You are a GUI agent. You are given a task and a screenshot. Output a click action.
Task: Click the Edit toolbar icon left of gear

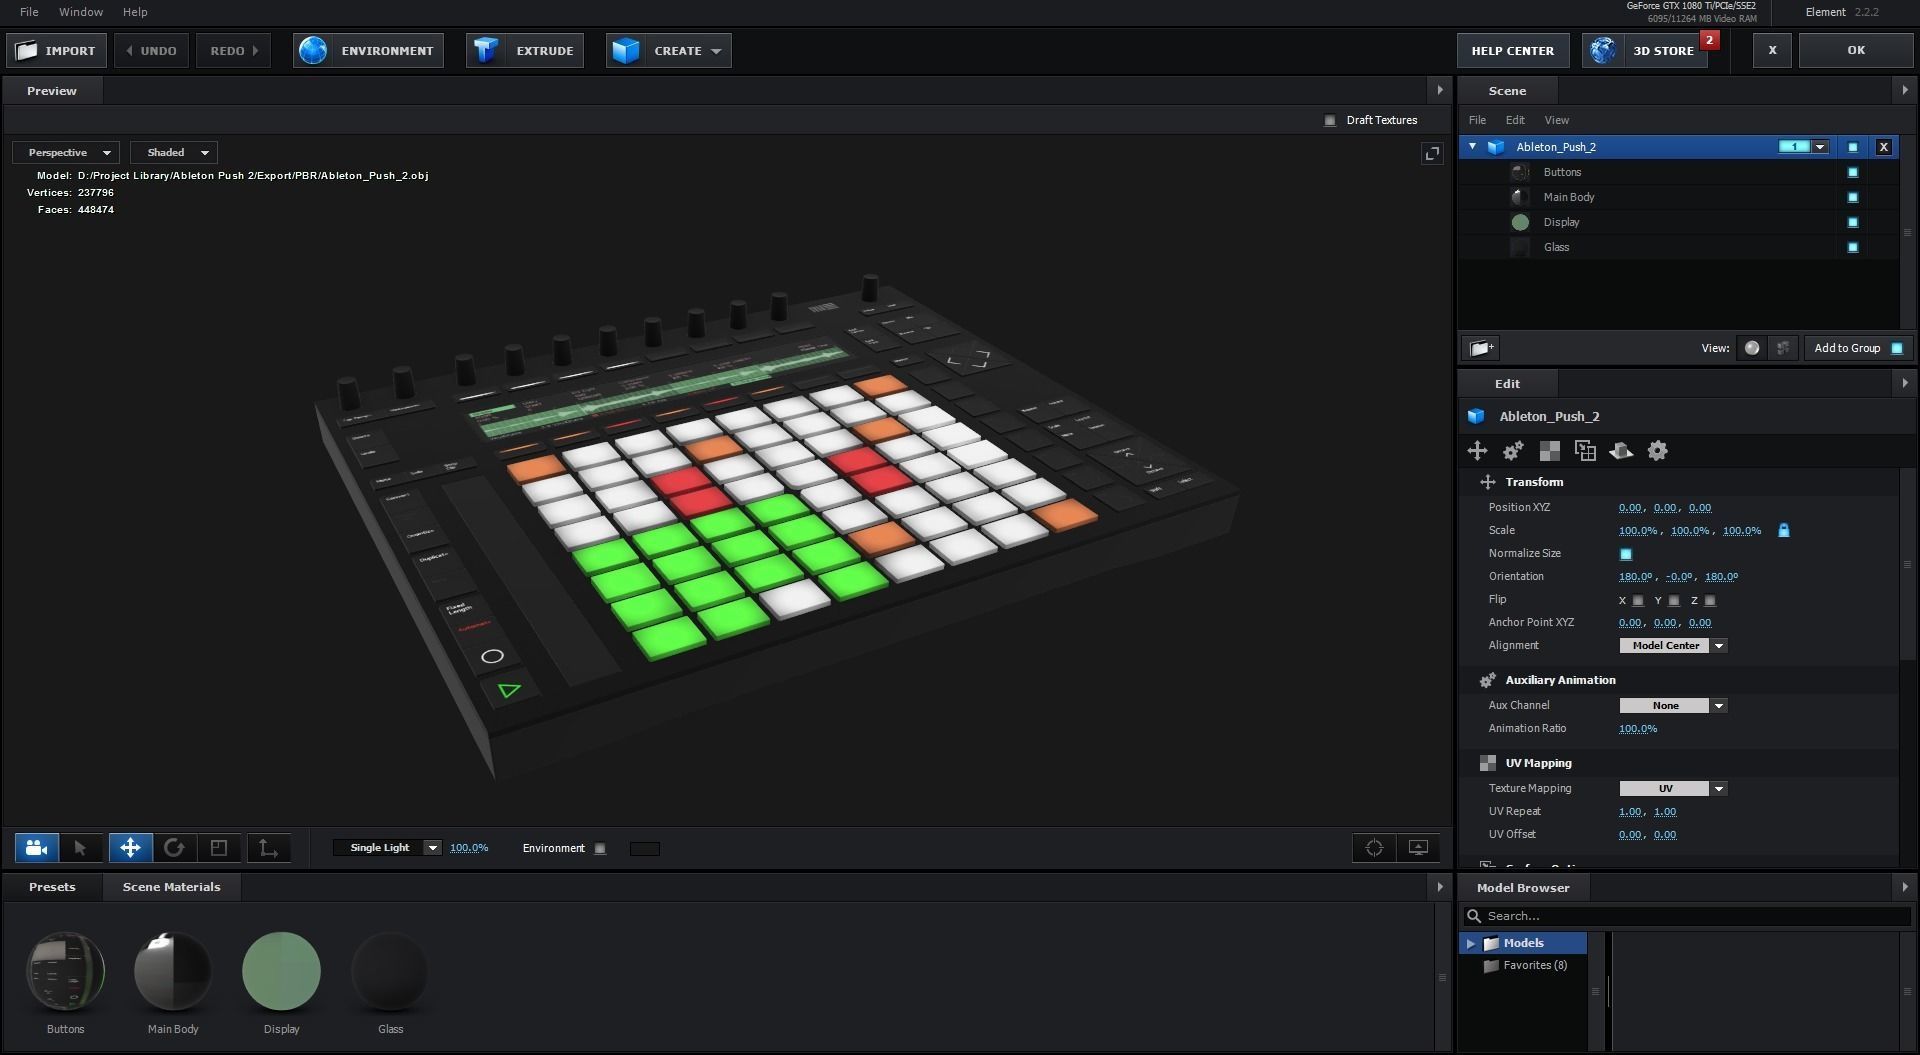[x=1621, y=451]
